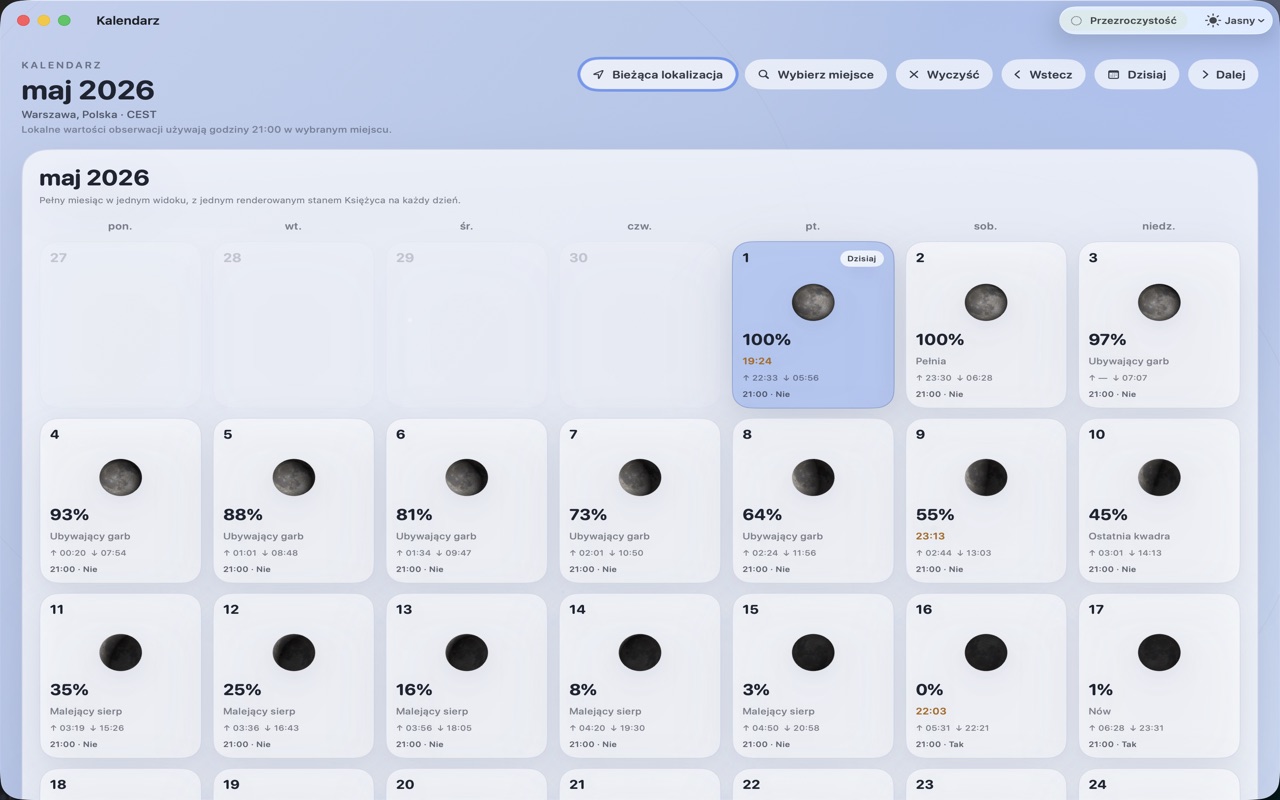Click the 16% value on May 13
1280x800 pixels.
pos(414,690)
